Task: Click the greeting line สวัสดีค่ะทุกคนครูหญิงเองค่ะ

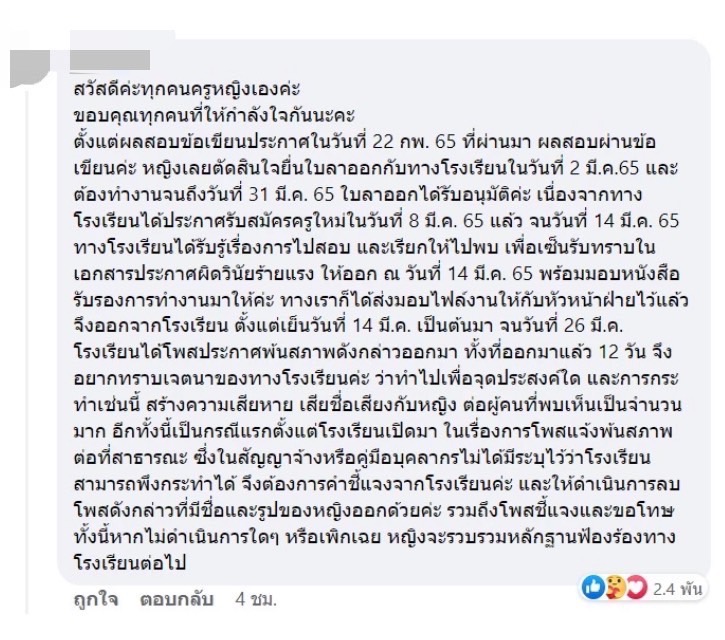Action: pos(187,88)
